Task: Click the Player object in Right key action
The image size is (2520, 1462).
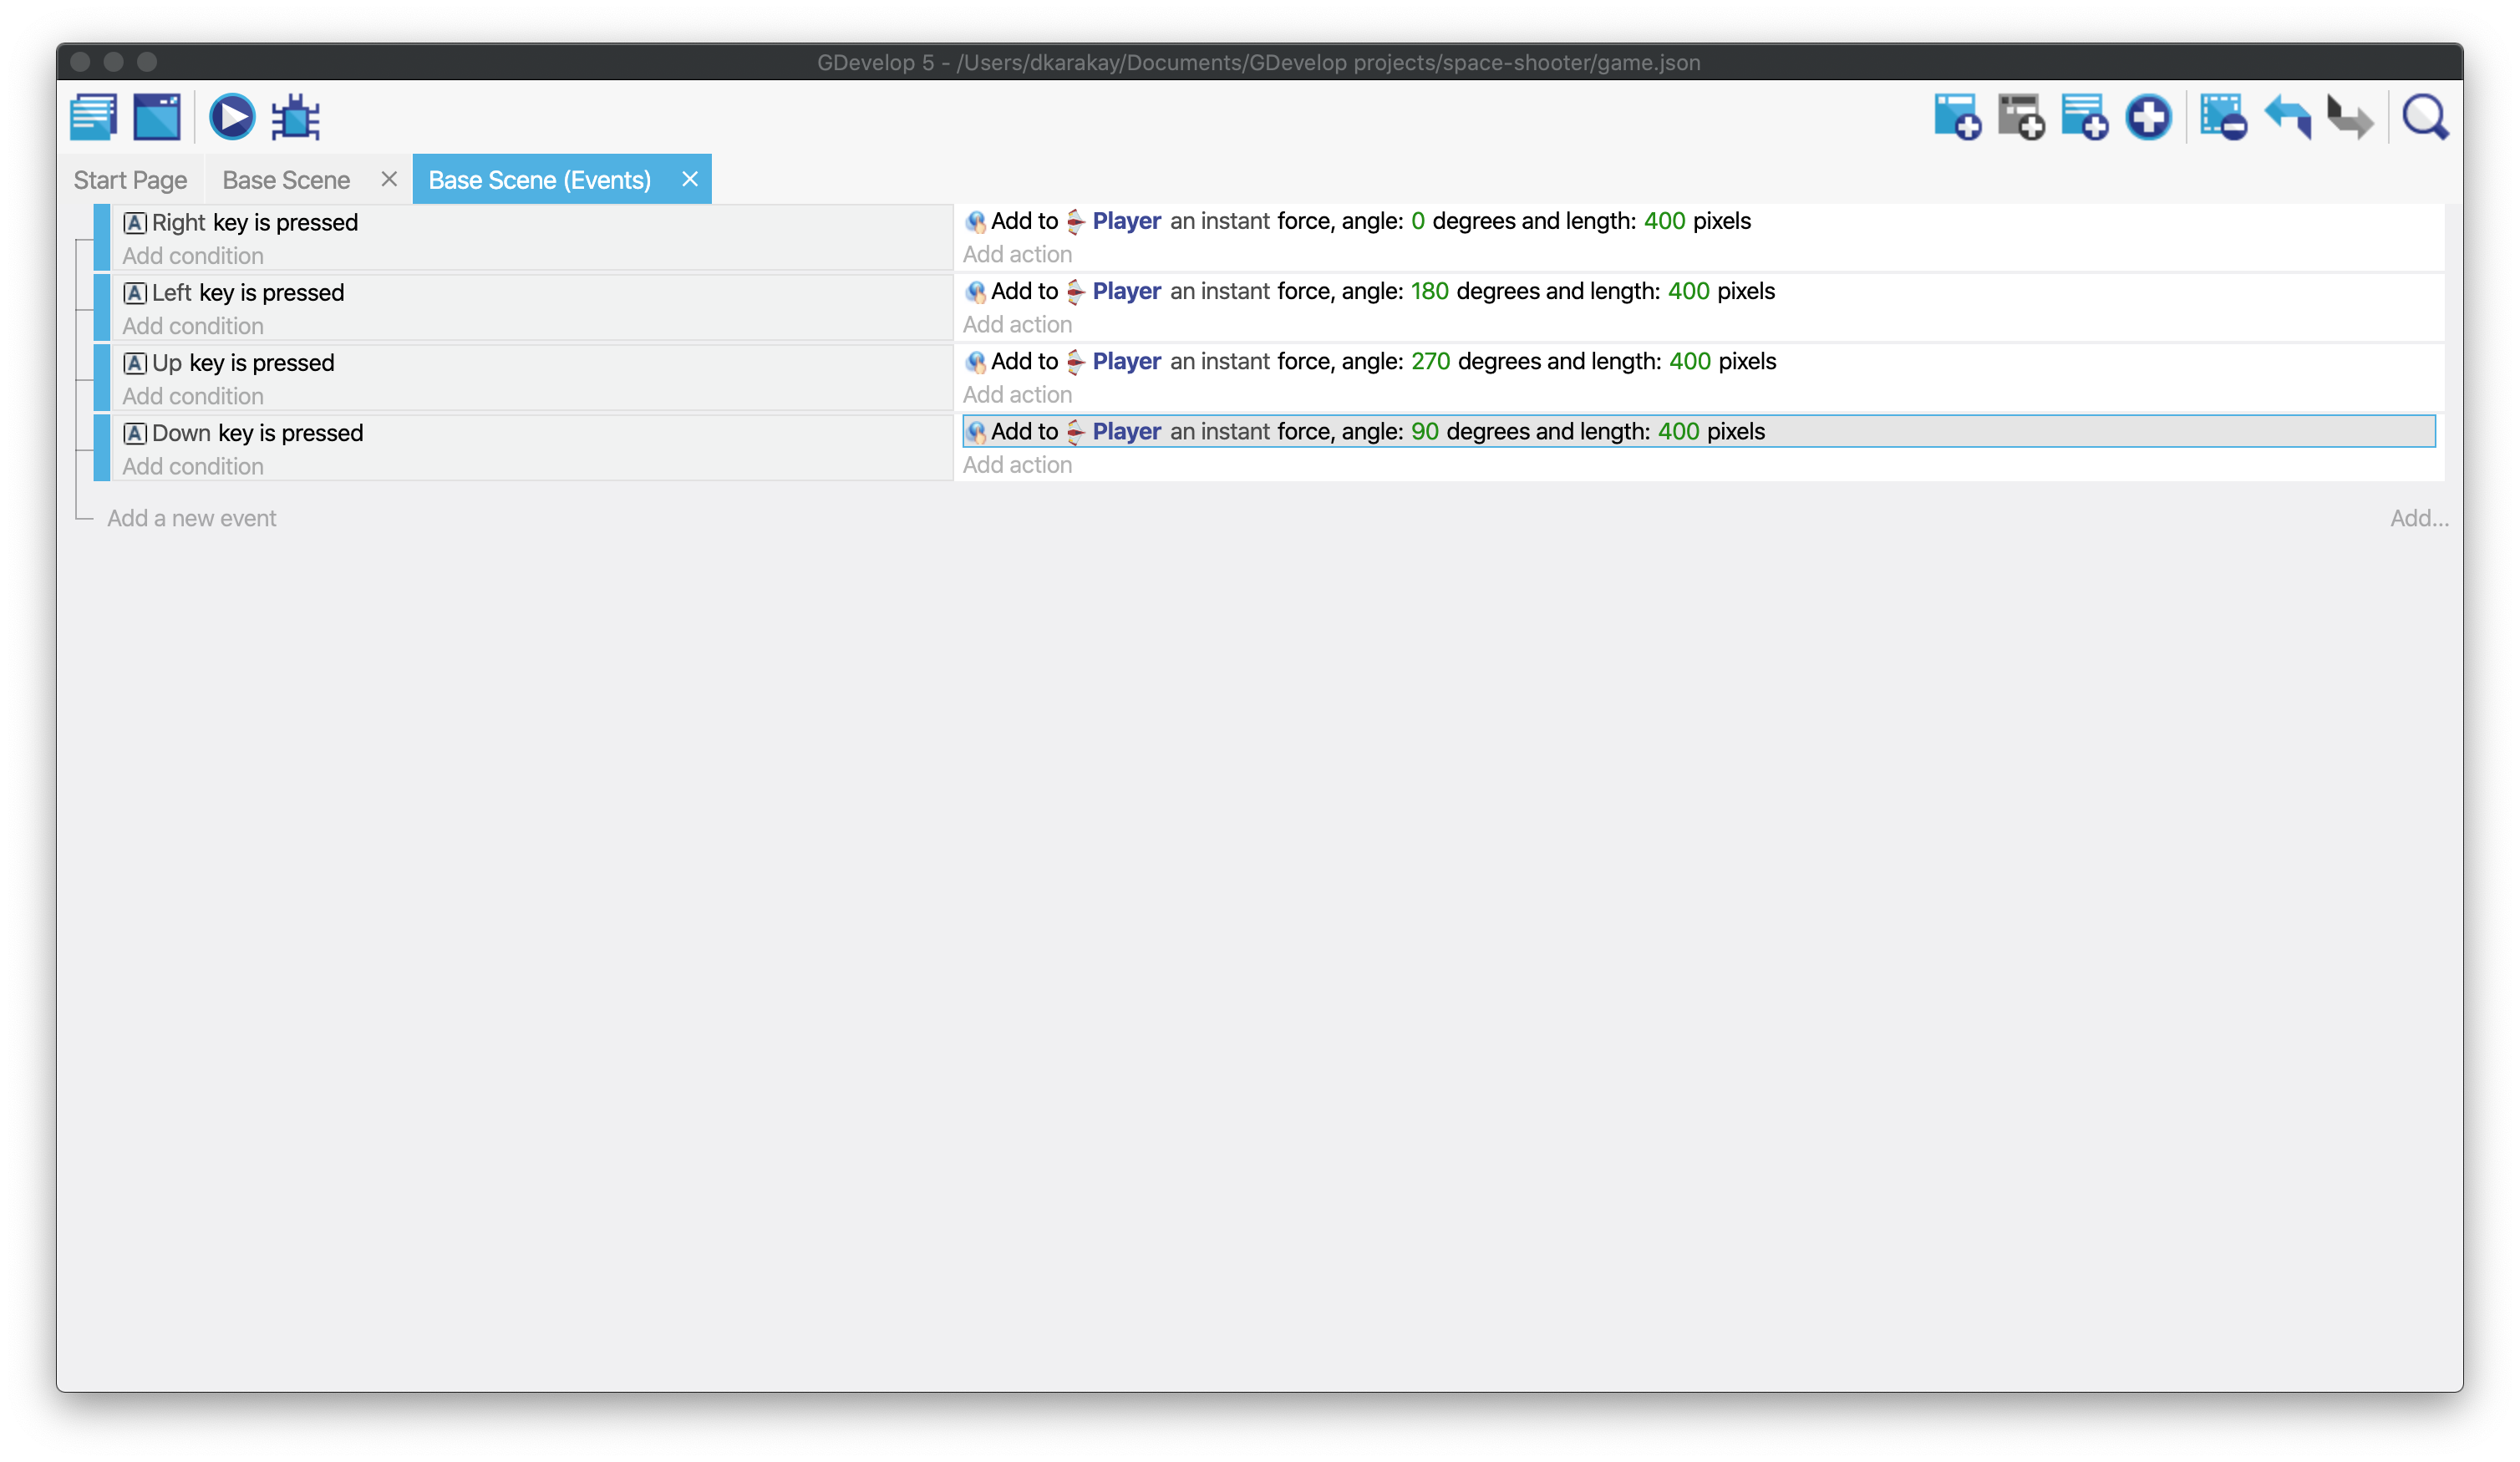Action: [1126, 221]
